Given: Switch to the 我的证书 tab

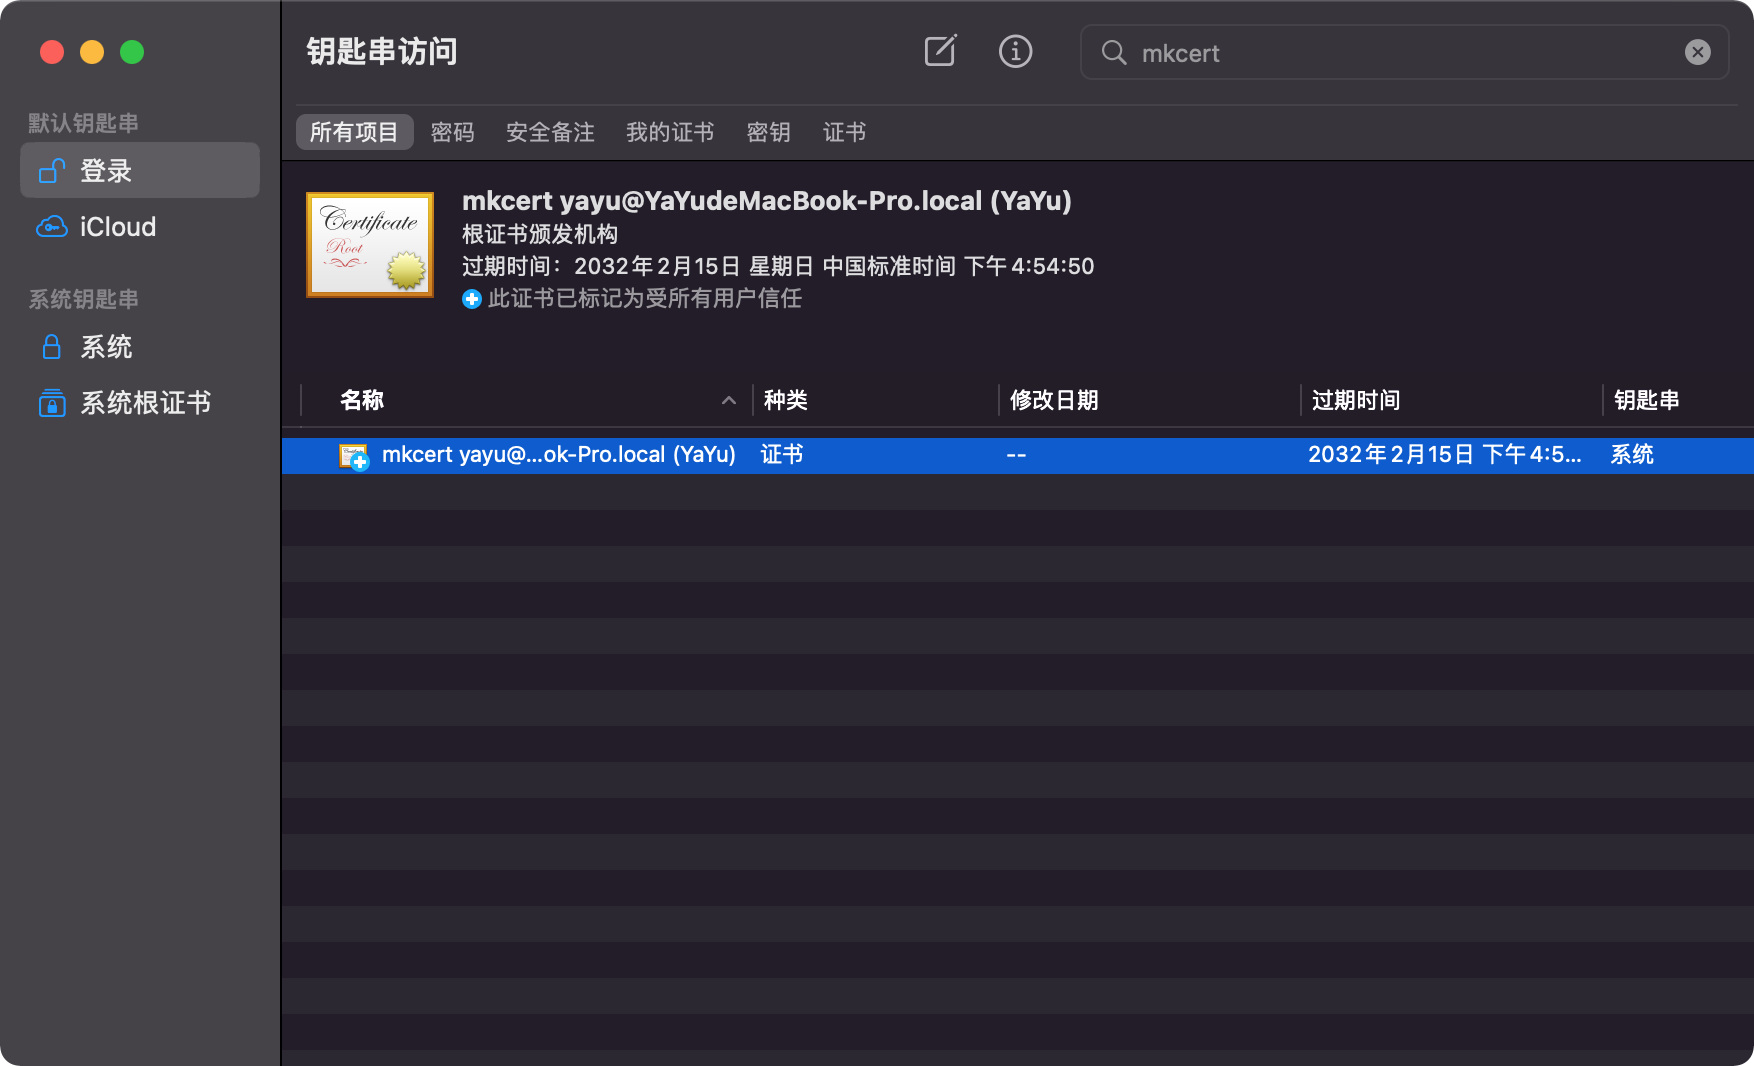Looking at the screenshot, I should click(x=670, y=132).
